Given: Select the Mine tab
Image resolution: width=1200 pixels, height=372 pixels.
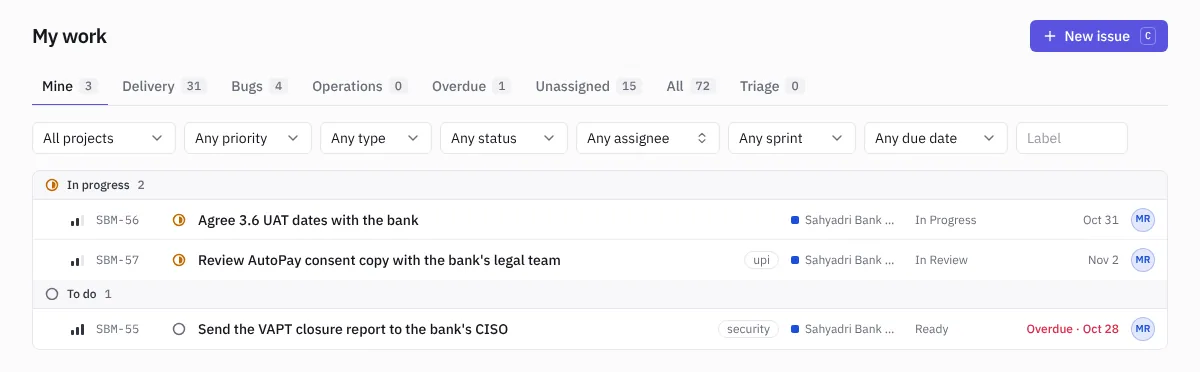Looking at the screenshot, I should point(69,86).
